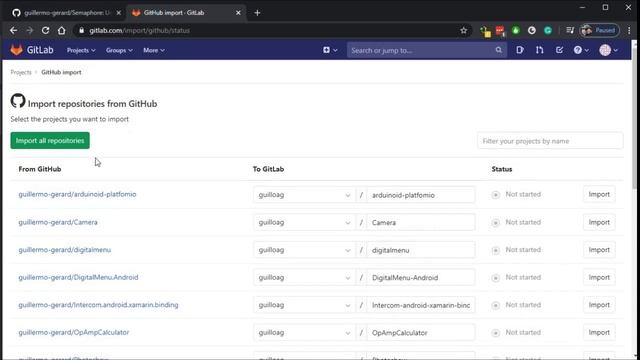Screen dimensions: 640x360
Task: Click the search magnifier icon
Action: coord(498,50)
